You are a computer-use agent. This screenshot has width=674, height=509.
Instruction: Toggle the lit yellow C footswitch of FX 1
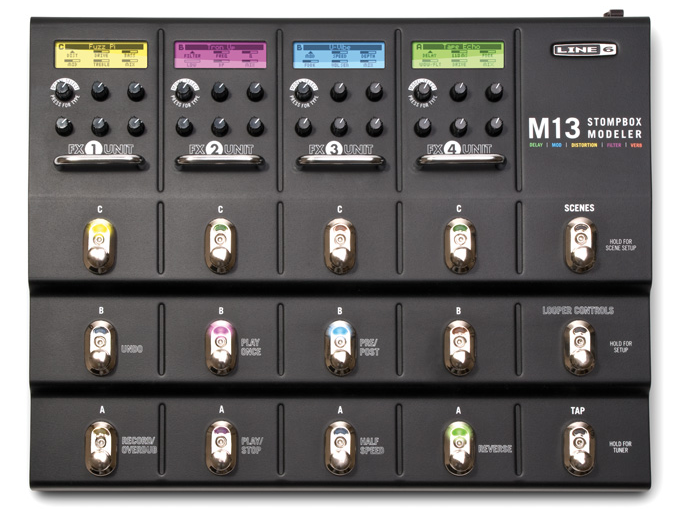point(99,246)
